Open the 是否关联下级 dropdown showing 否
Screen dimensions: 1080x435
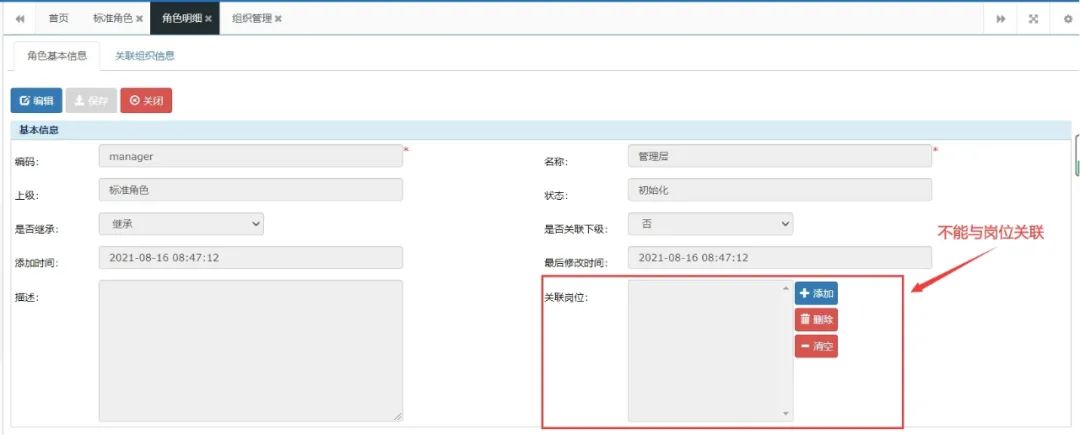(710, 224)
